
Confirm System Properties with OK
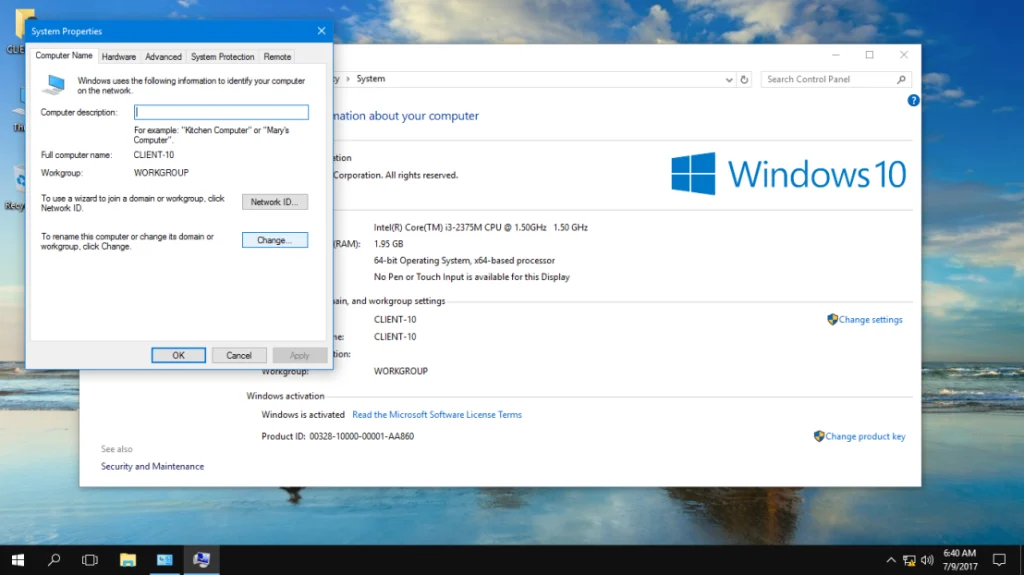click(x=178, y=355)
